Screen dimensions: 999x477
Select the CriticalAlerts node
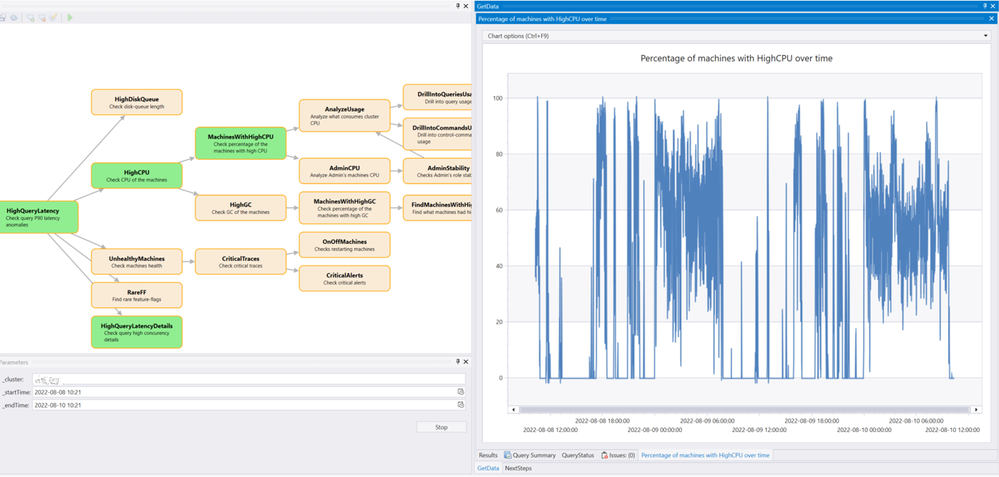[345, 278]
